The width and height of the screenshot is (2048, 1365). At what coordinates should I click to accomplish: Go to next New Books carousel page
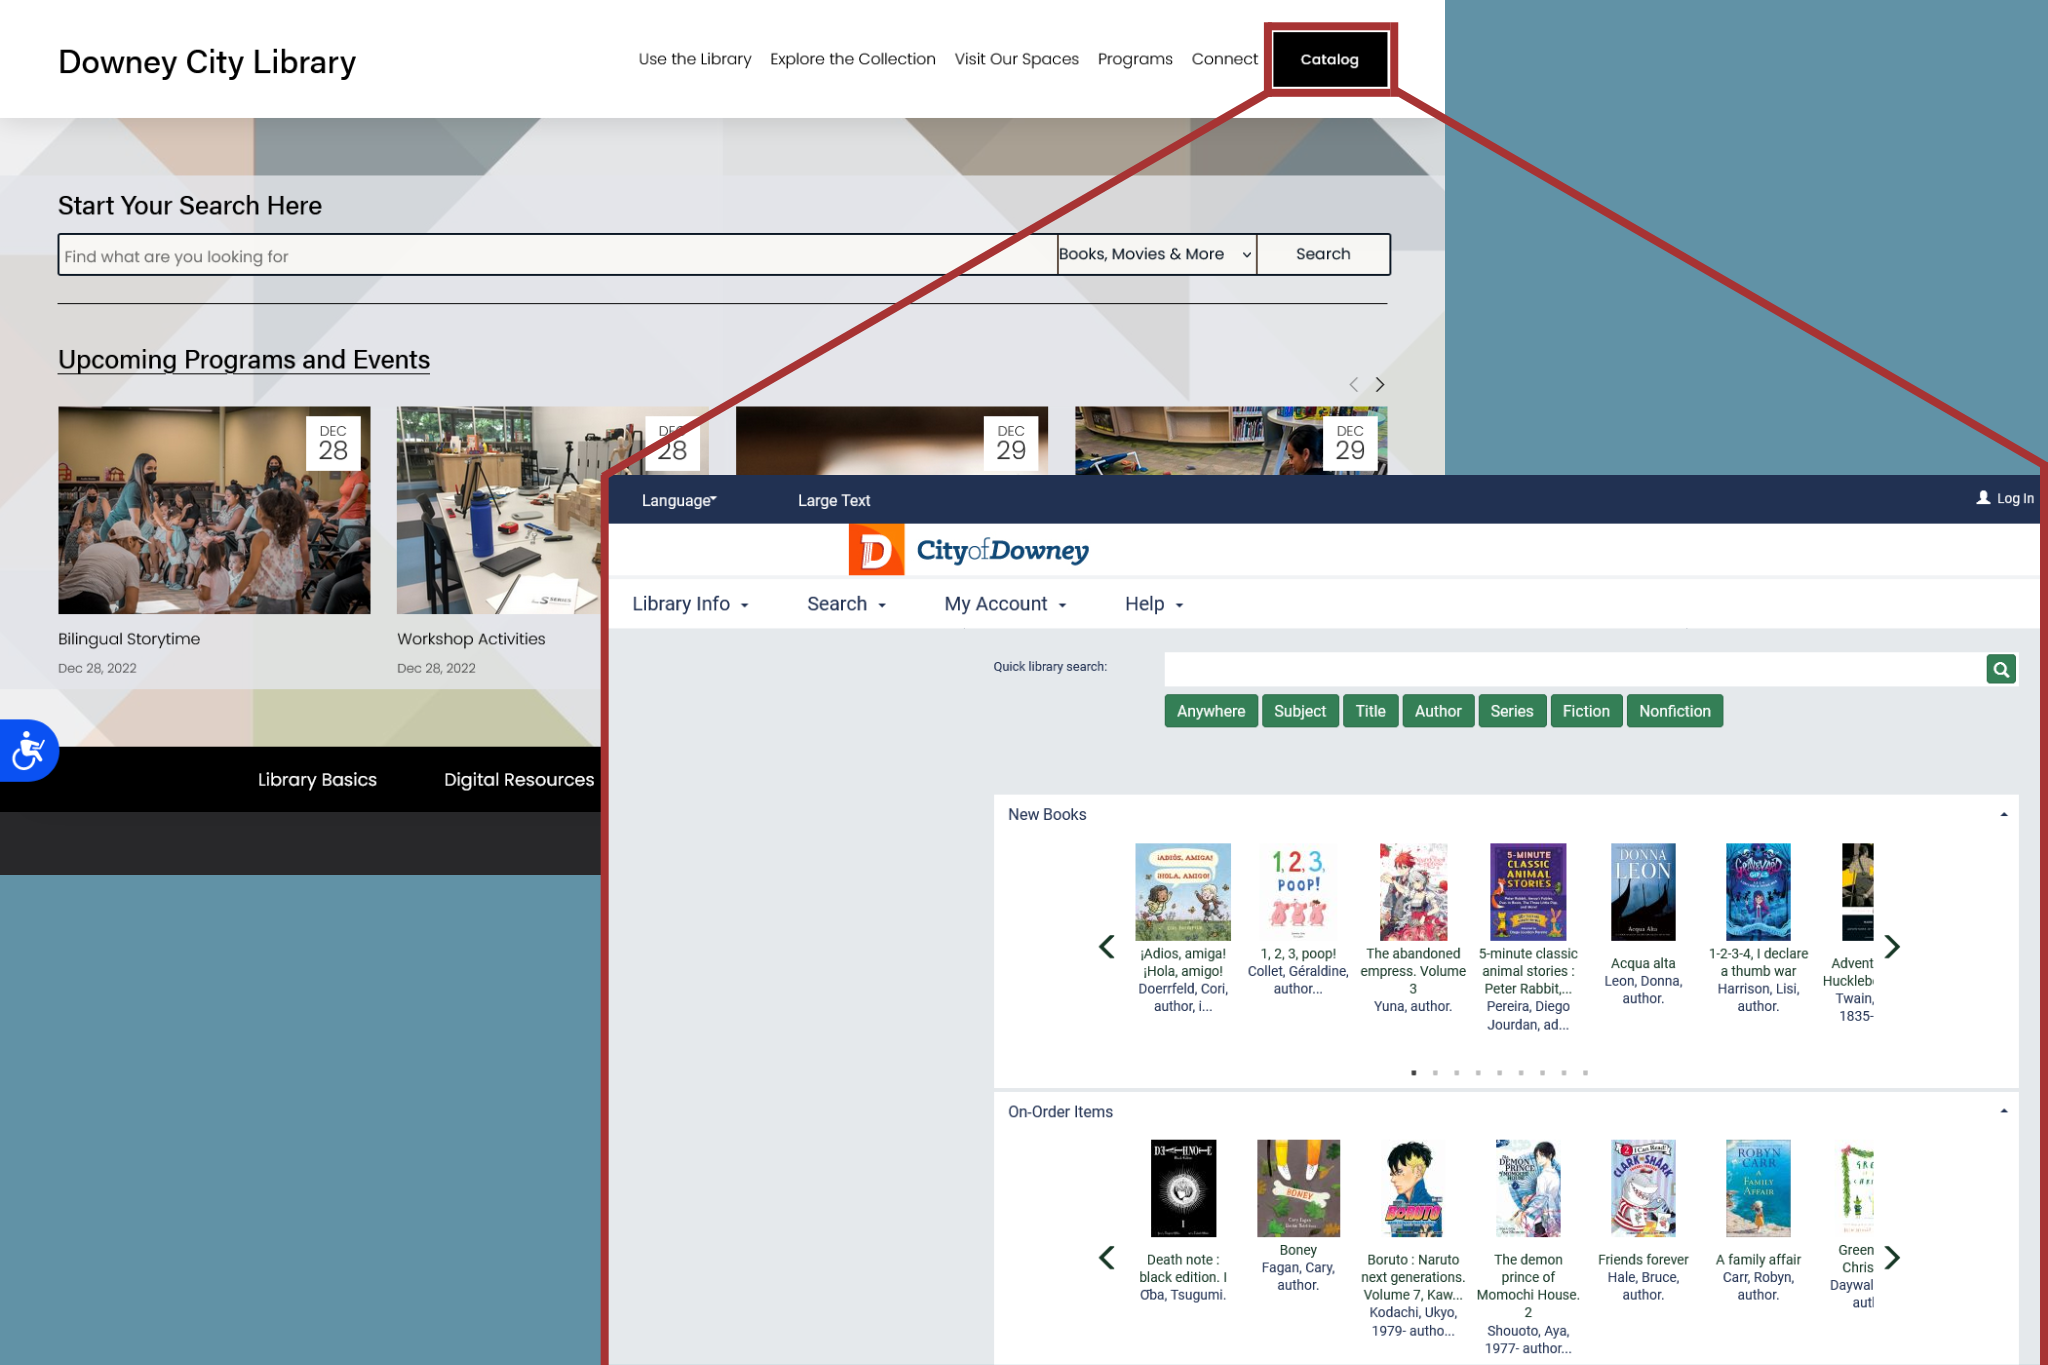(x=1892, y=946)
